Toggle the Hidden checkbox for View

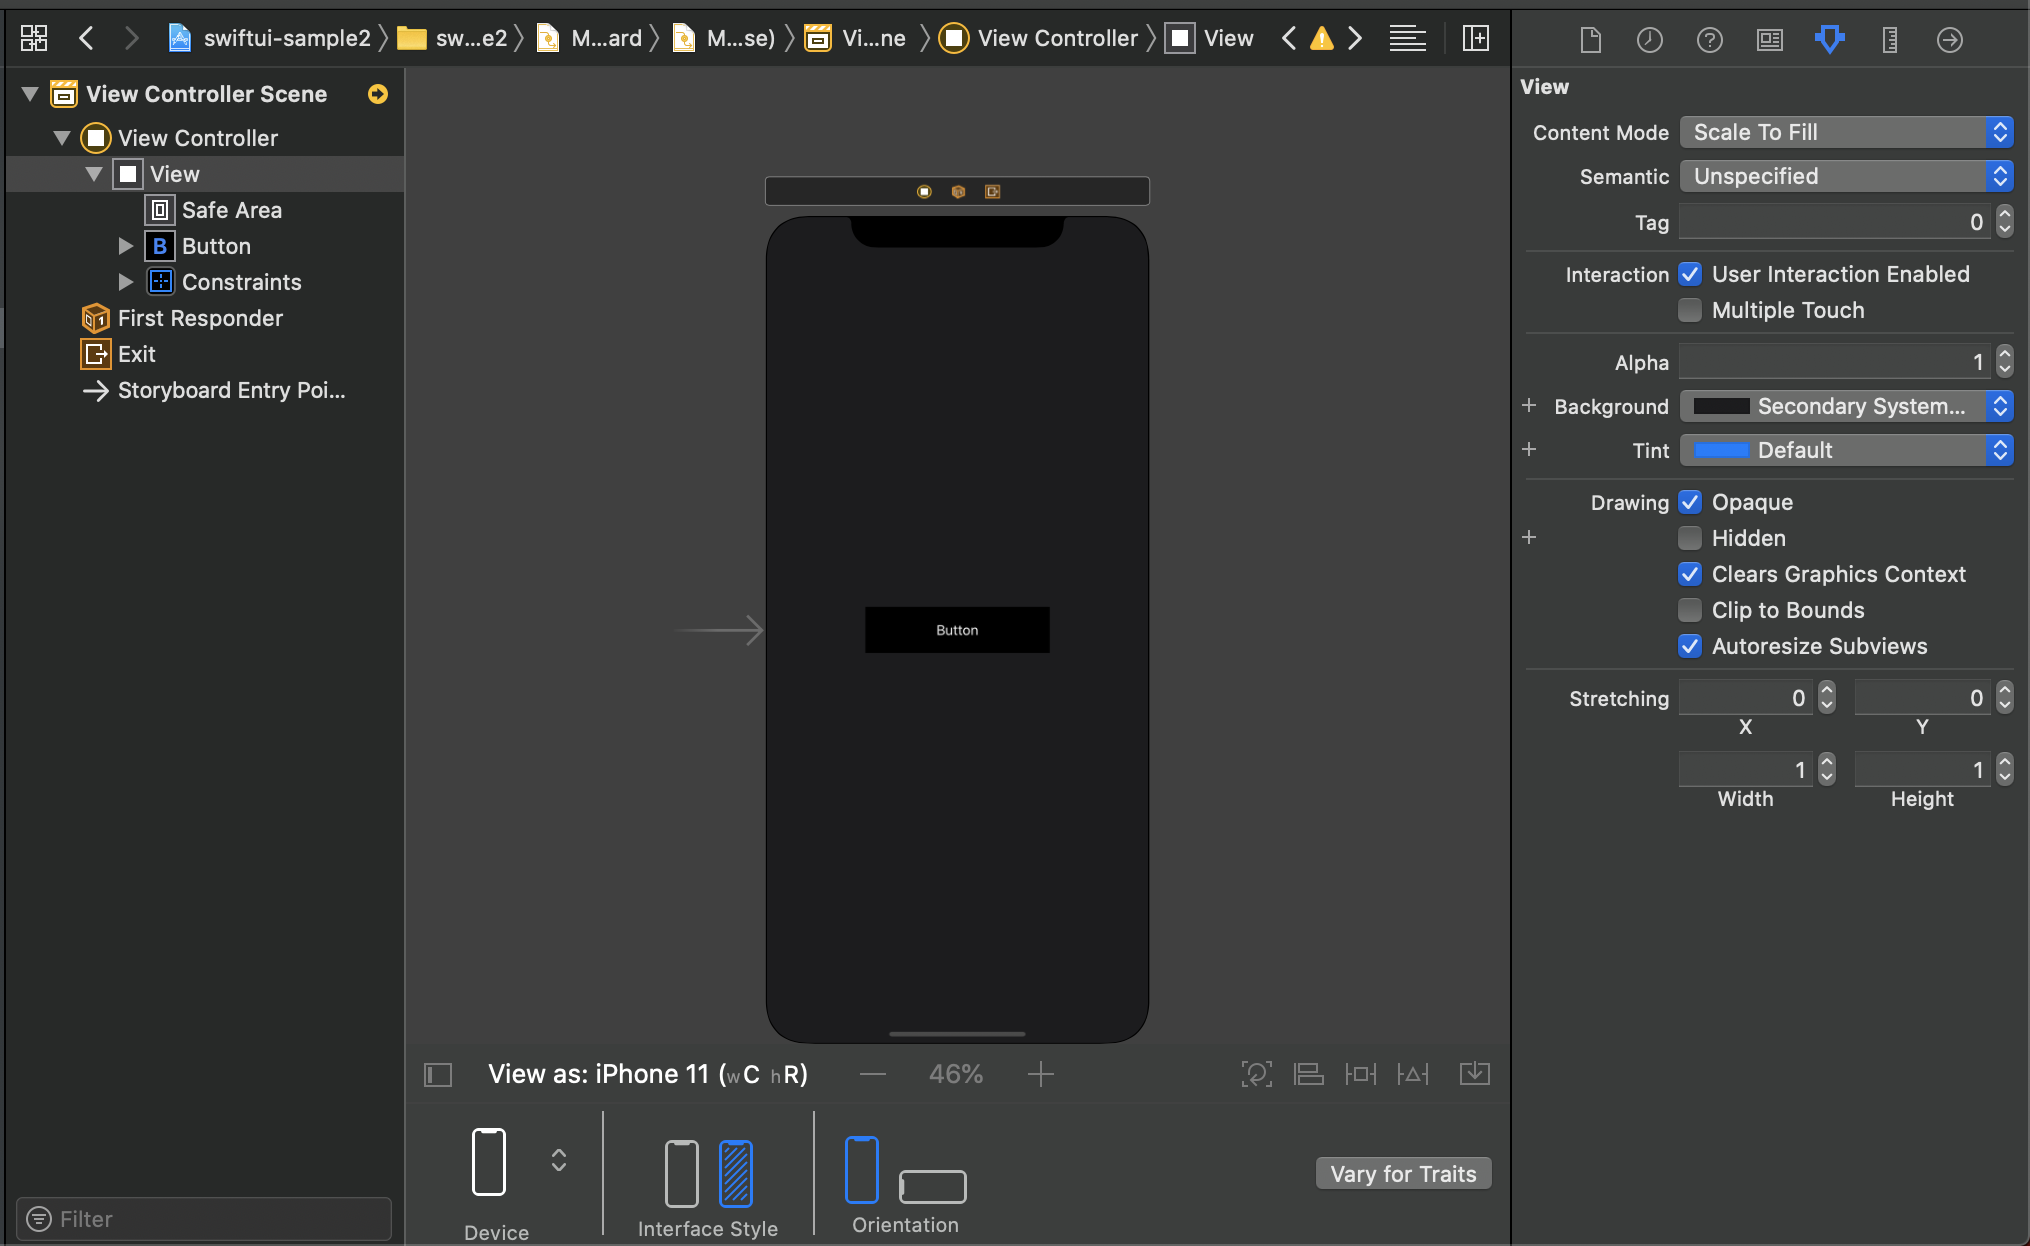coord(1689,537)
